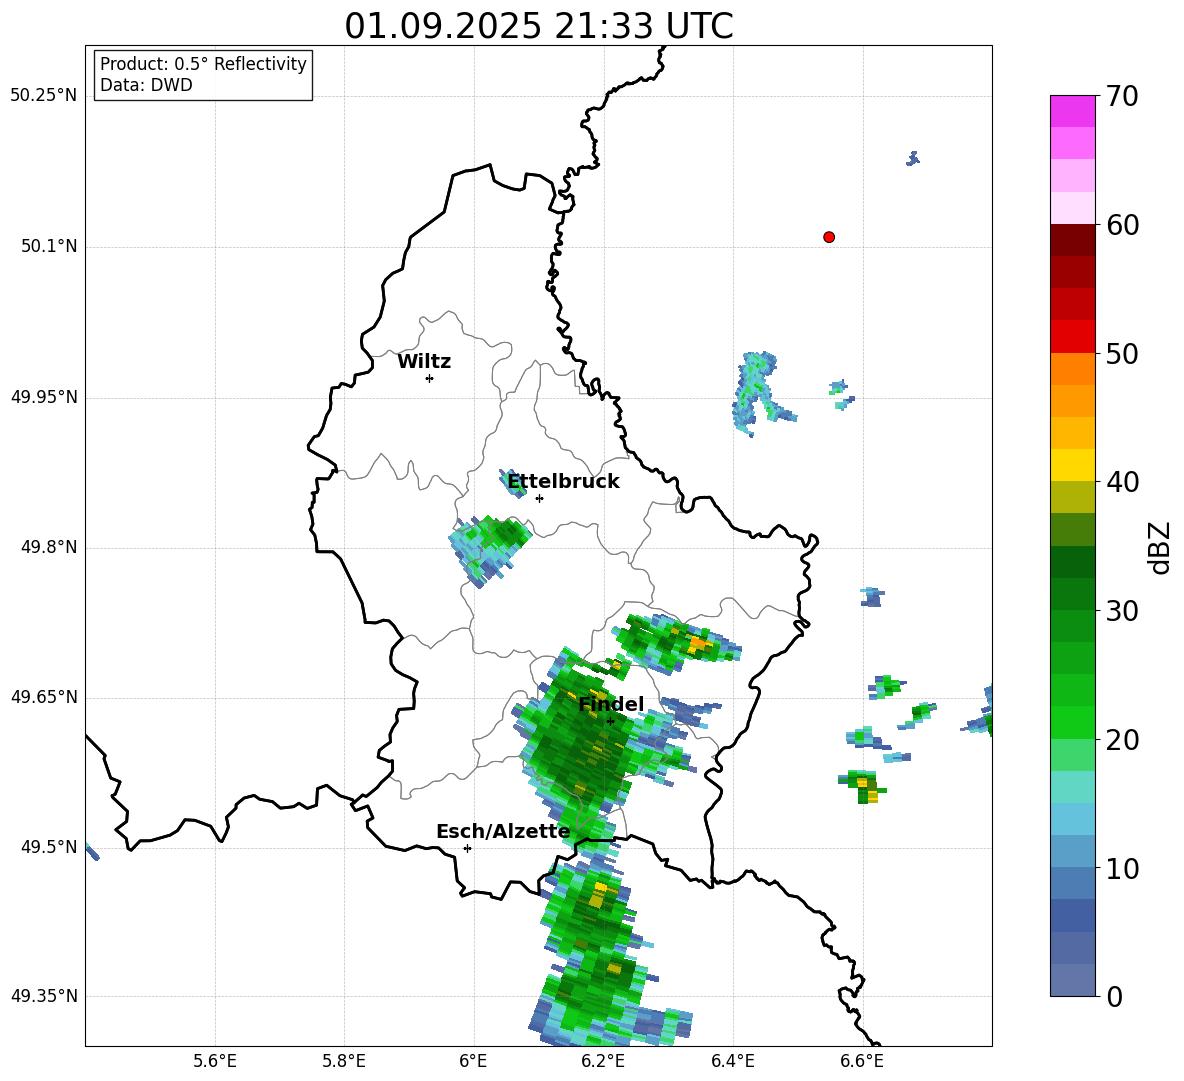Click the 6.6°E longitude label
The width and height of the screenshot is (1184, 1081).
(x=862, y=1062)
